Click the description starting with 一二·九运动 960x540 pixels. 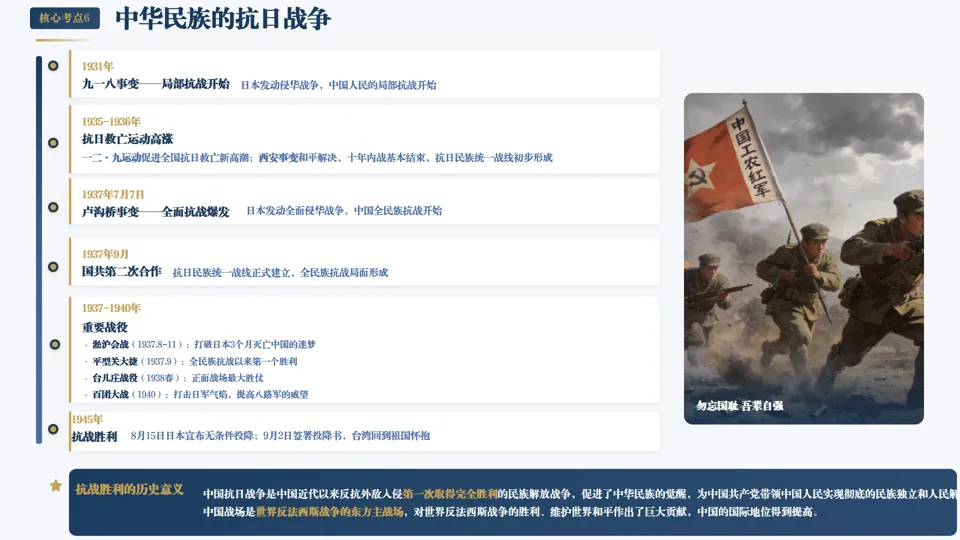pos(317,157)
